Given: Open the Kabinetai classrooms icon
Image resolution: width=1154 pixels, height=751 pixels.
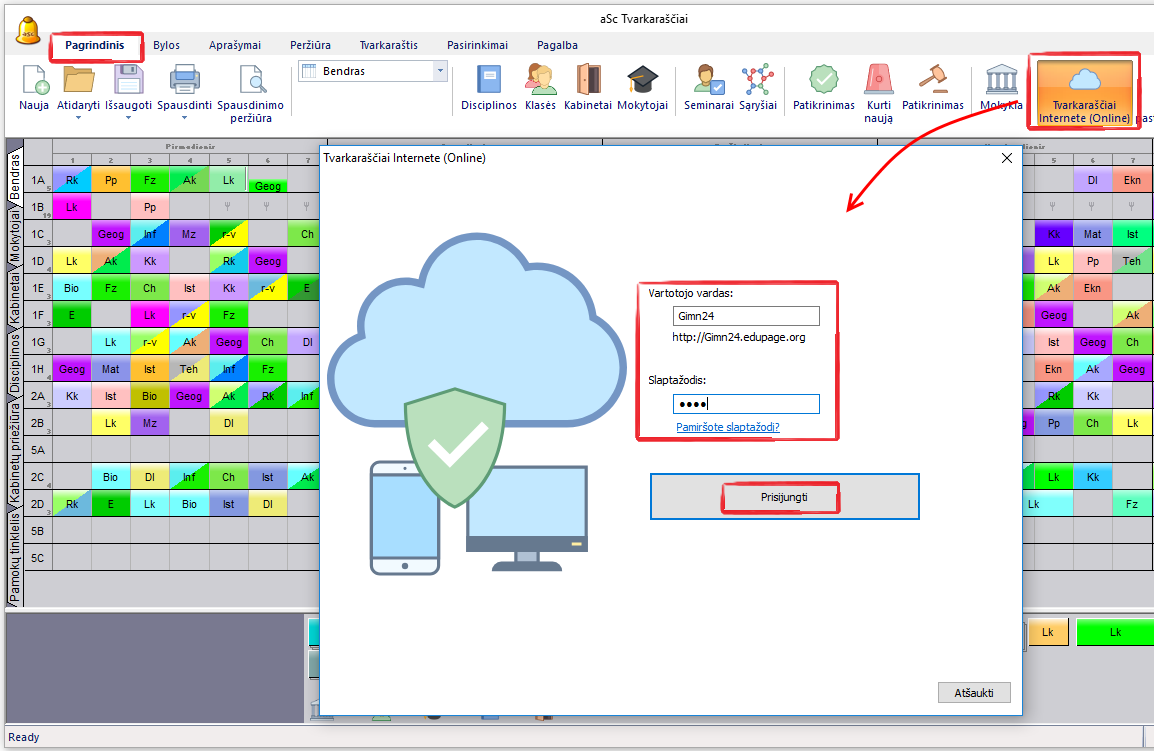Looking at the screenshot, I should tap(587, 82).
